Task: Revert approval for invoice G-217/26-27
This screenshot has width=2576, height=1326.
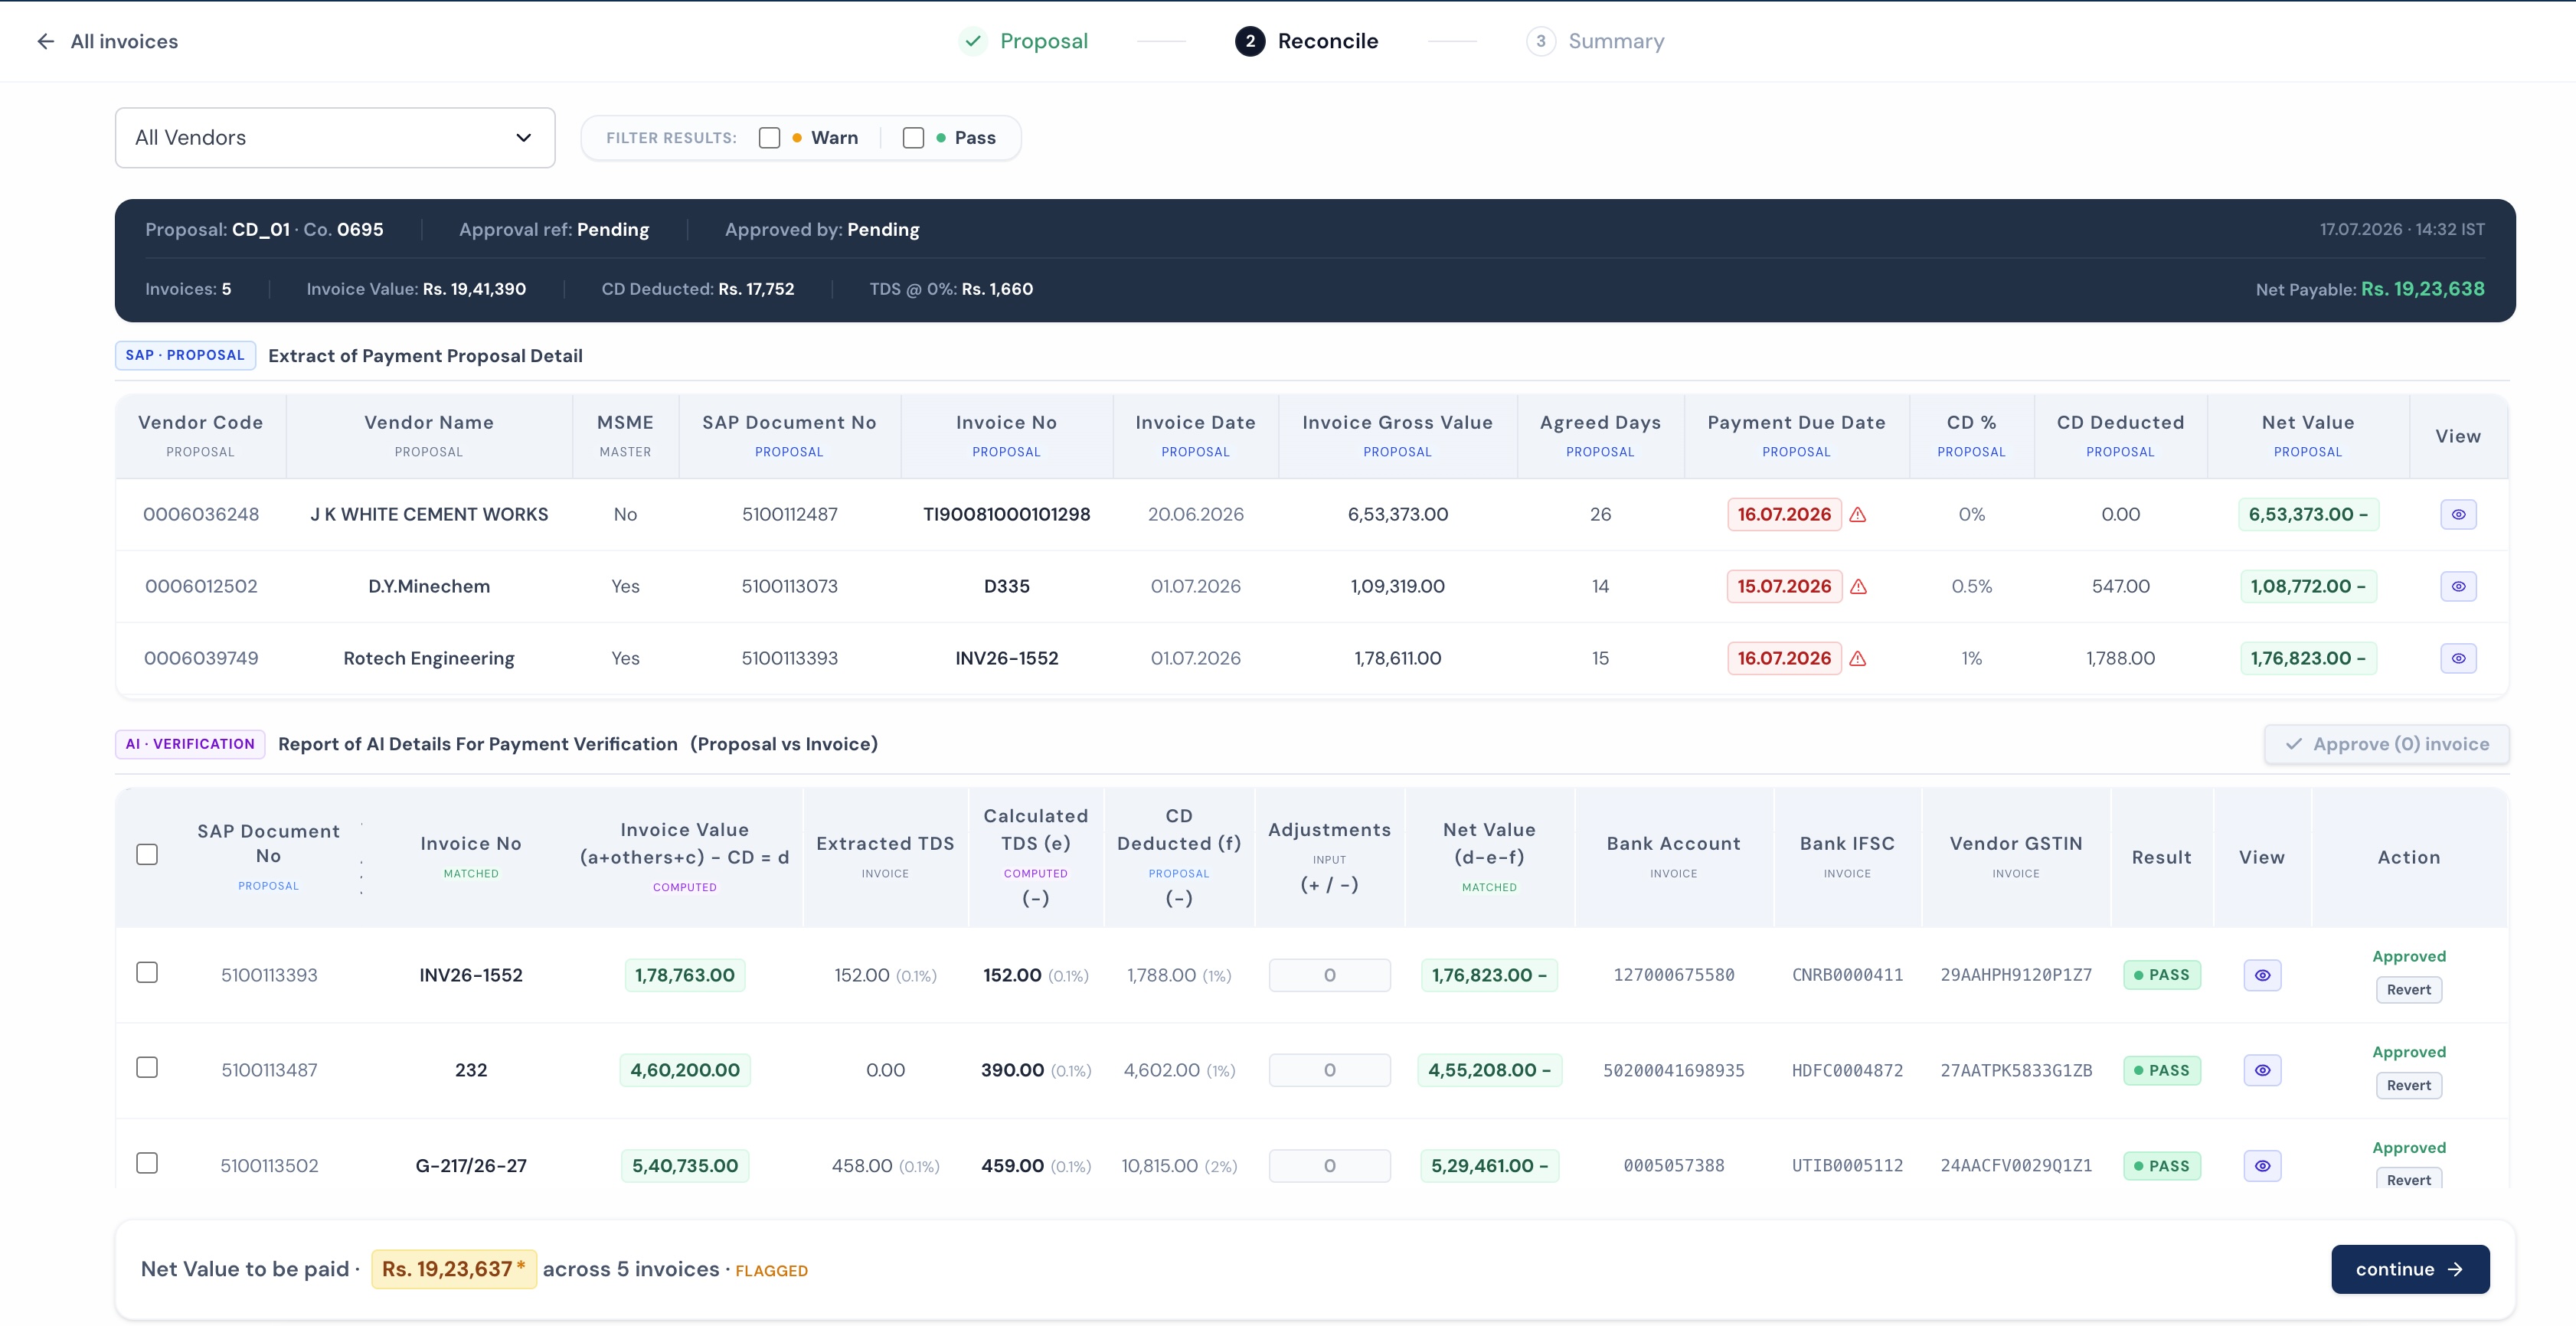Action: click(x=2408, y=1179)
